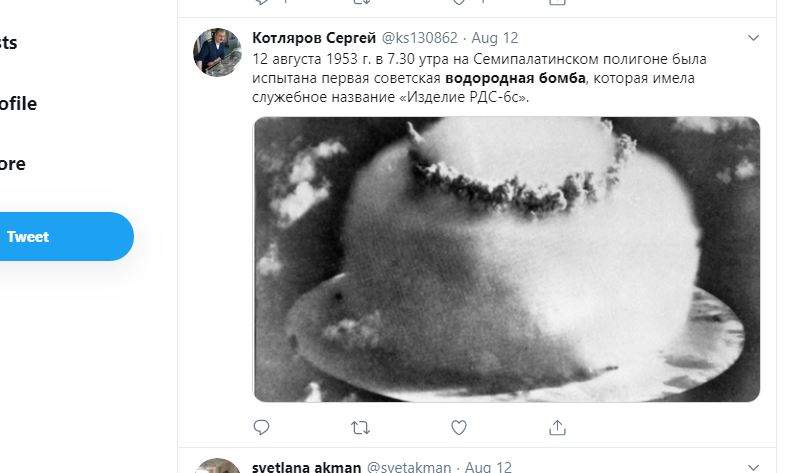Retweet the hydrogen bomb tweet

(360, 427)
